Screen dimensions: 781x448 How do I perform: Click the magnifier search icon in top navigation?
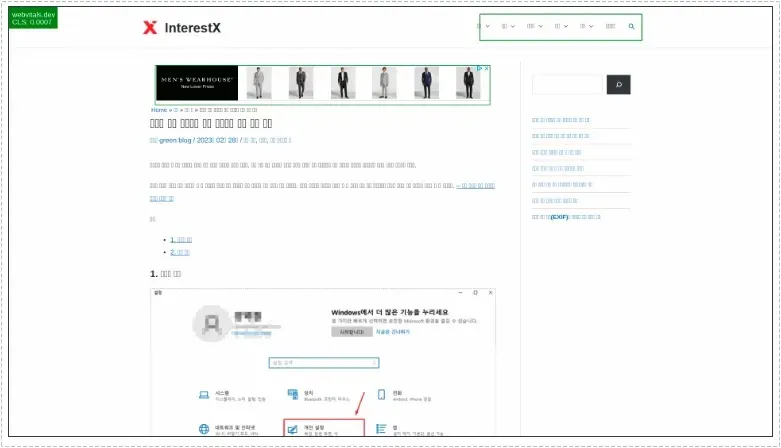point(632,26)
